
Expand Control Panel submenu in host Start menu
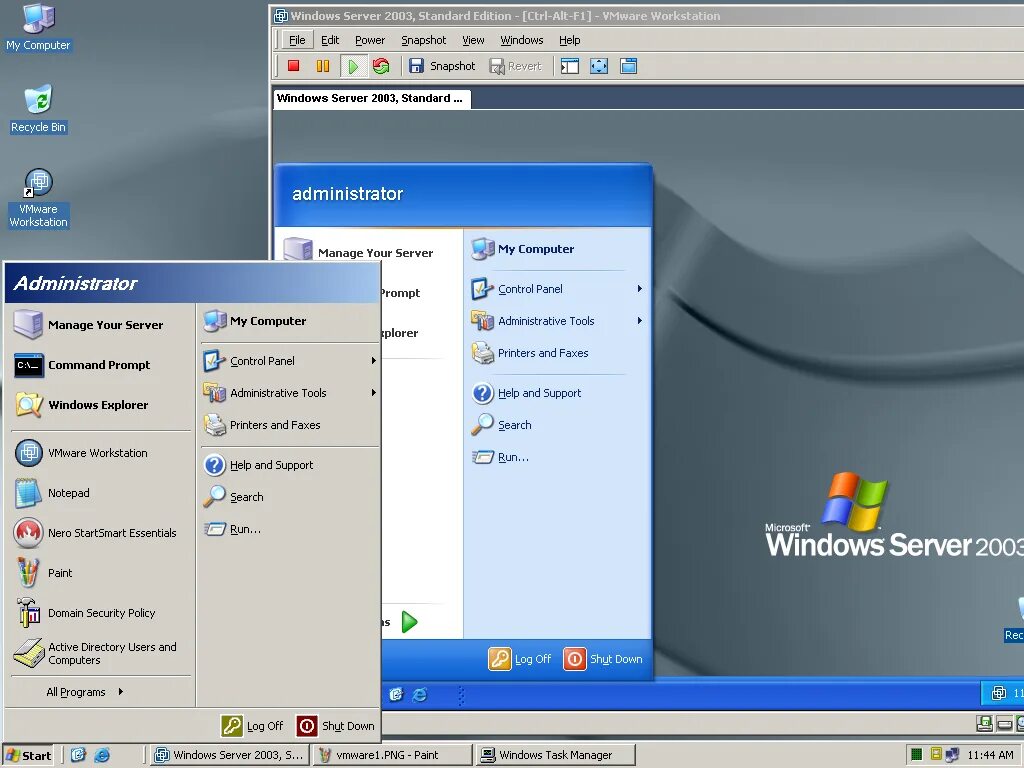click(289, 360)
